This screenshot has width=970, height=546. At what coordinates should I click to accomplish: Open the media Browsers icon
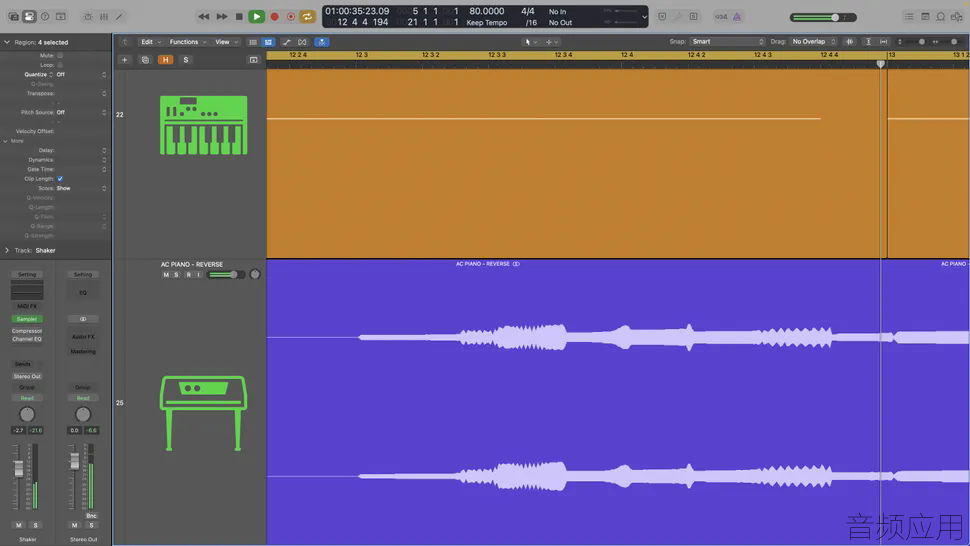coord(956,17)
